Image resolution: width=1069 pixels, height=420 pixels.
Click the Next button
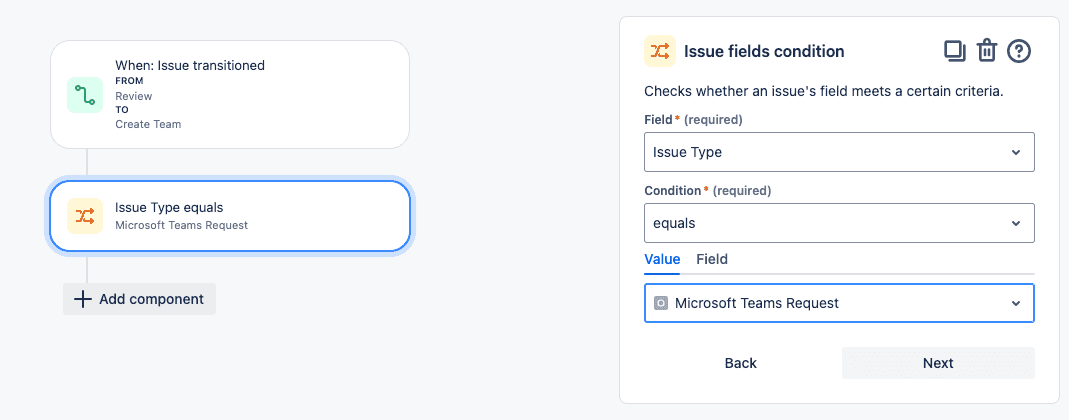click(x=938, y=363)
